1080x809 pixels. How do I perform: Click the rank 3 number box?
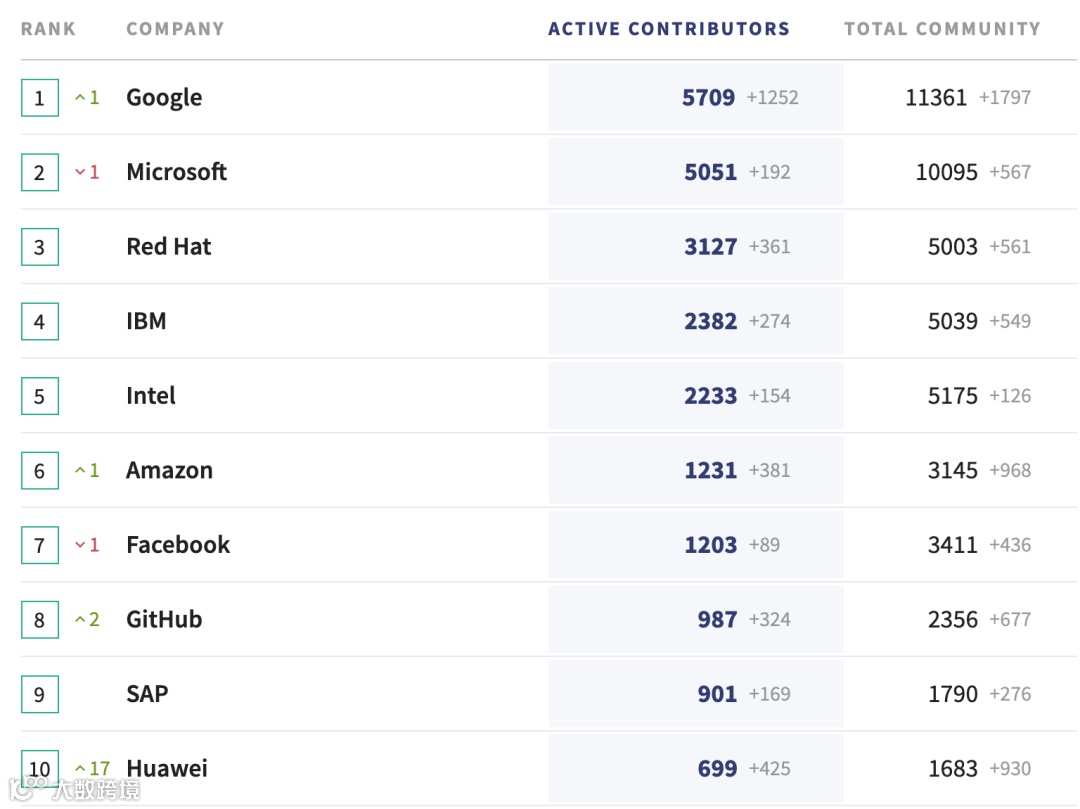tap(40, 247)
